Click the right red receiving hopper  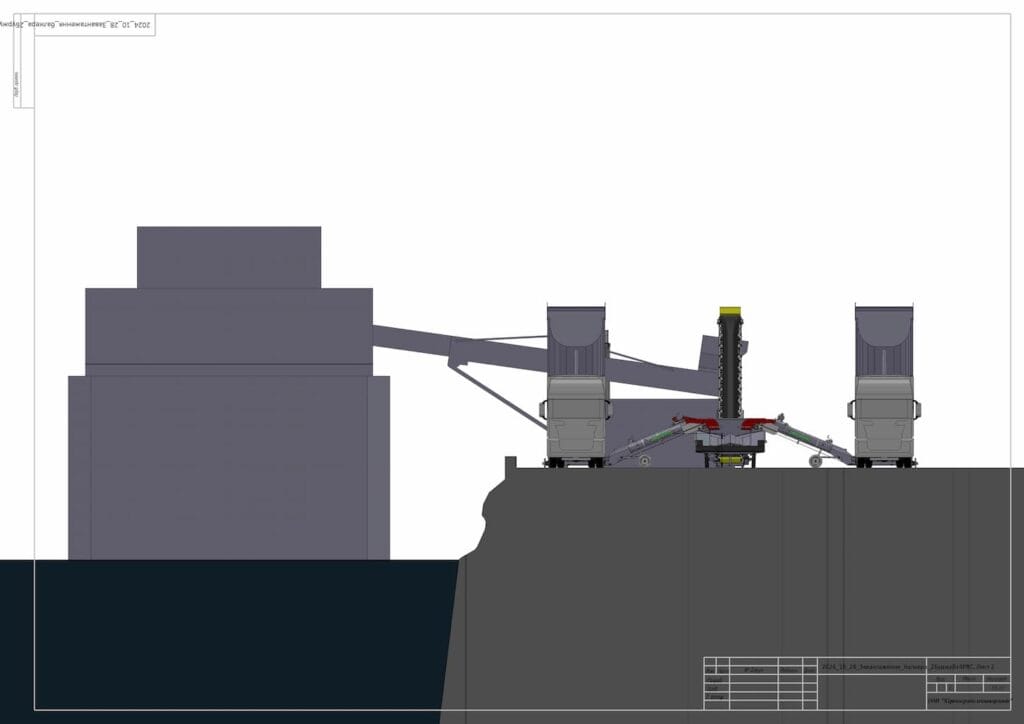(x=757, y=423)
